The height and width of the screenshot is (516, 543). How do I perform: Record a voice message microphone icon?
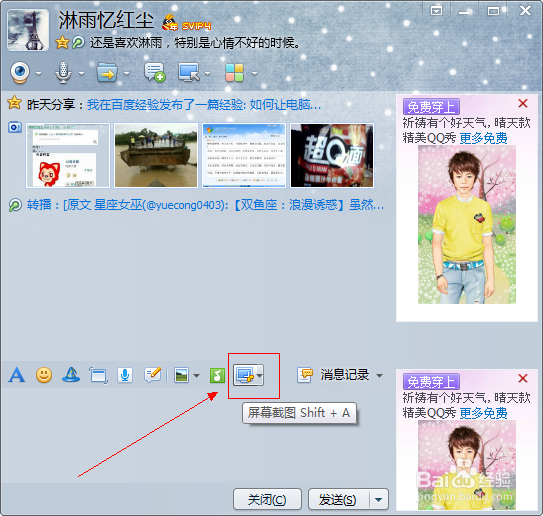coord(125,375)
